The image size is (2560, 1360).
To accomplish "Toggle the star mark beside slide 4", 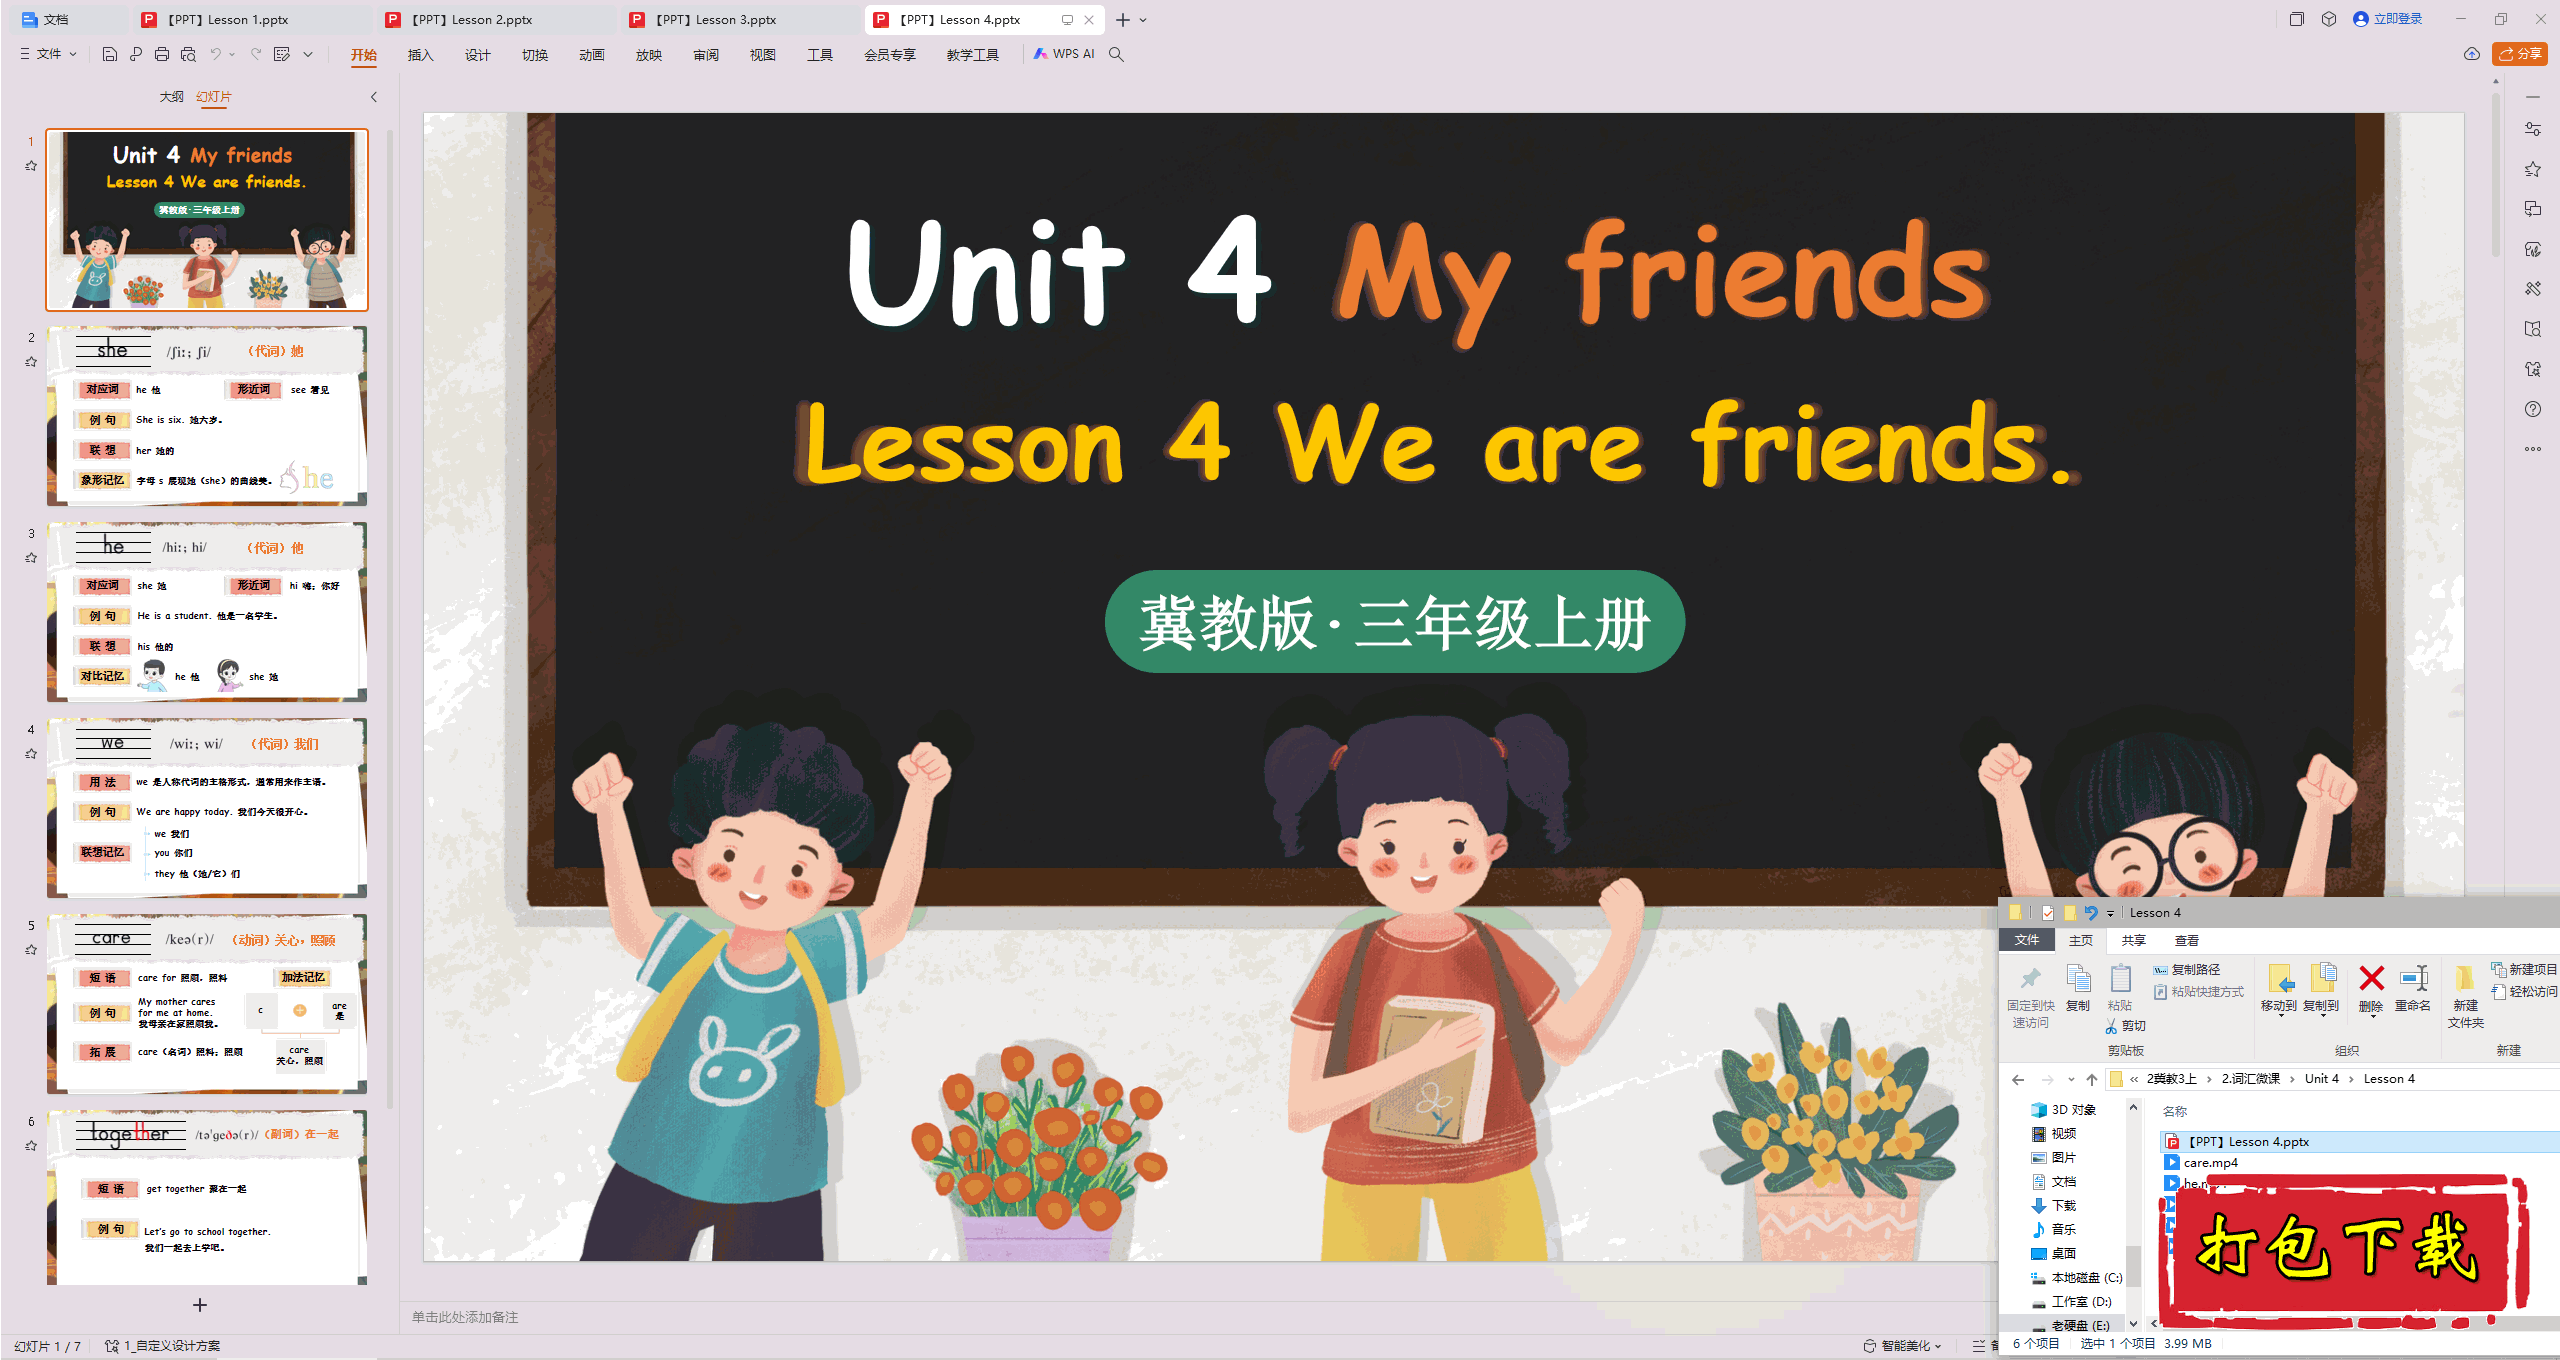I will coord(31,754).
